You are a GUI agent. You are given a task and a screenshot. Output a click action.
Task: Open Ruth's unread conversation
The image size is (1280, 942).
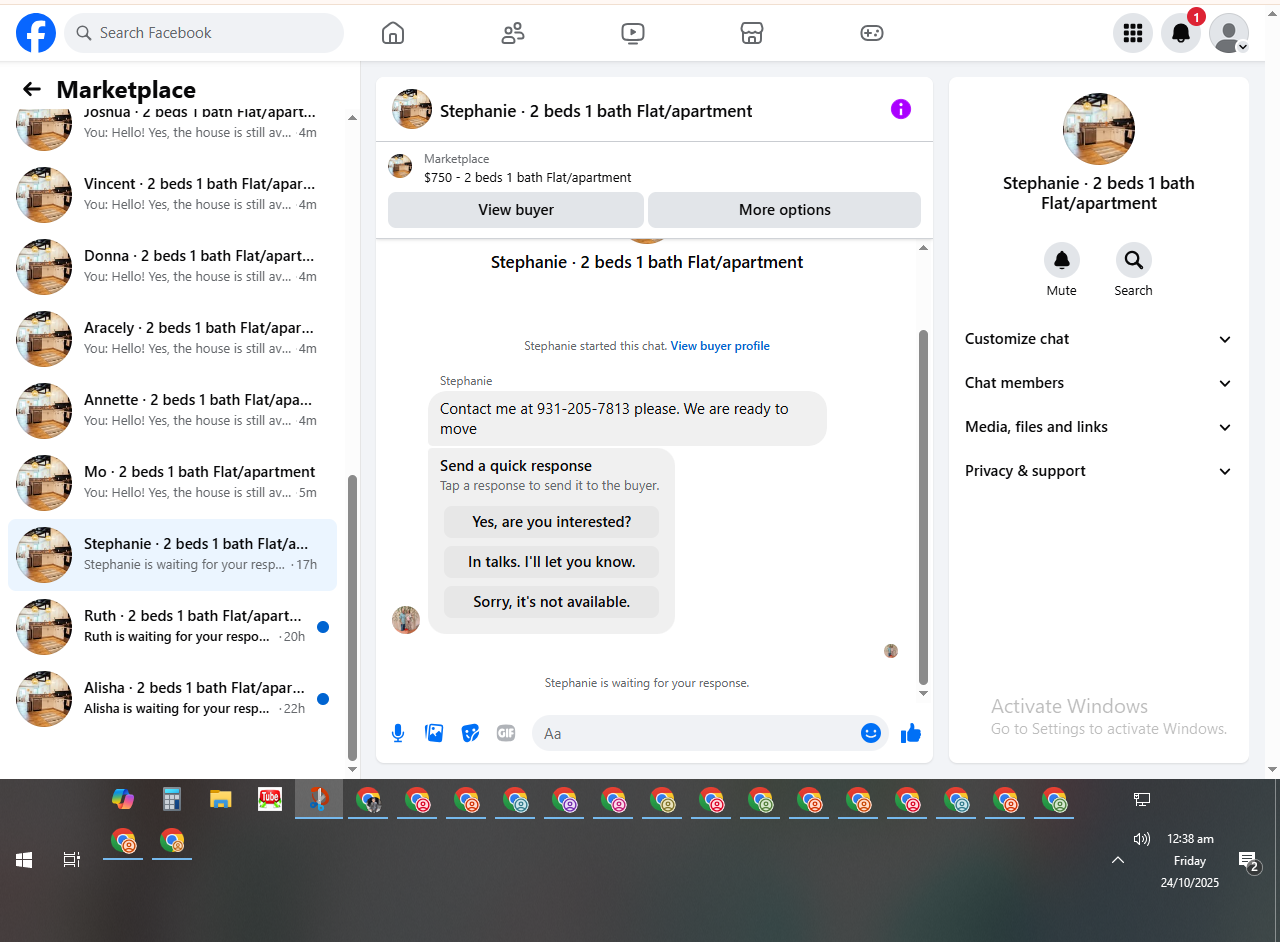click(172, 627)
